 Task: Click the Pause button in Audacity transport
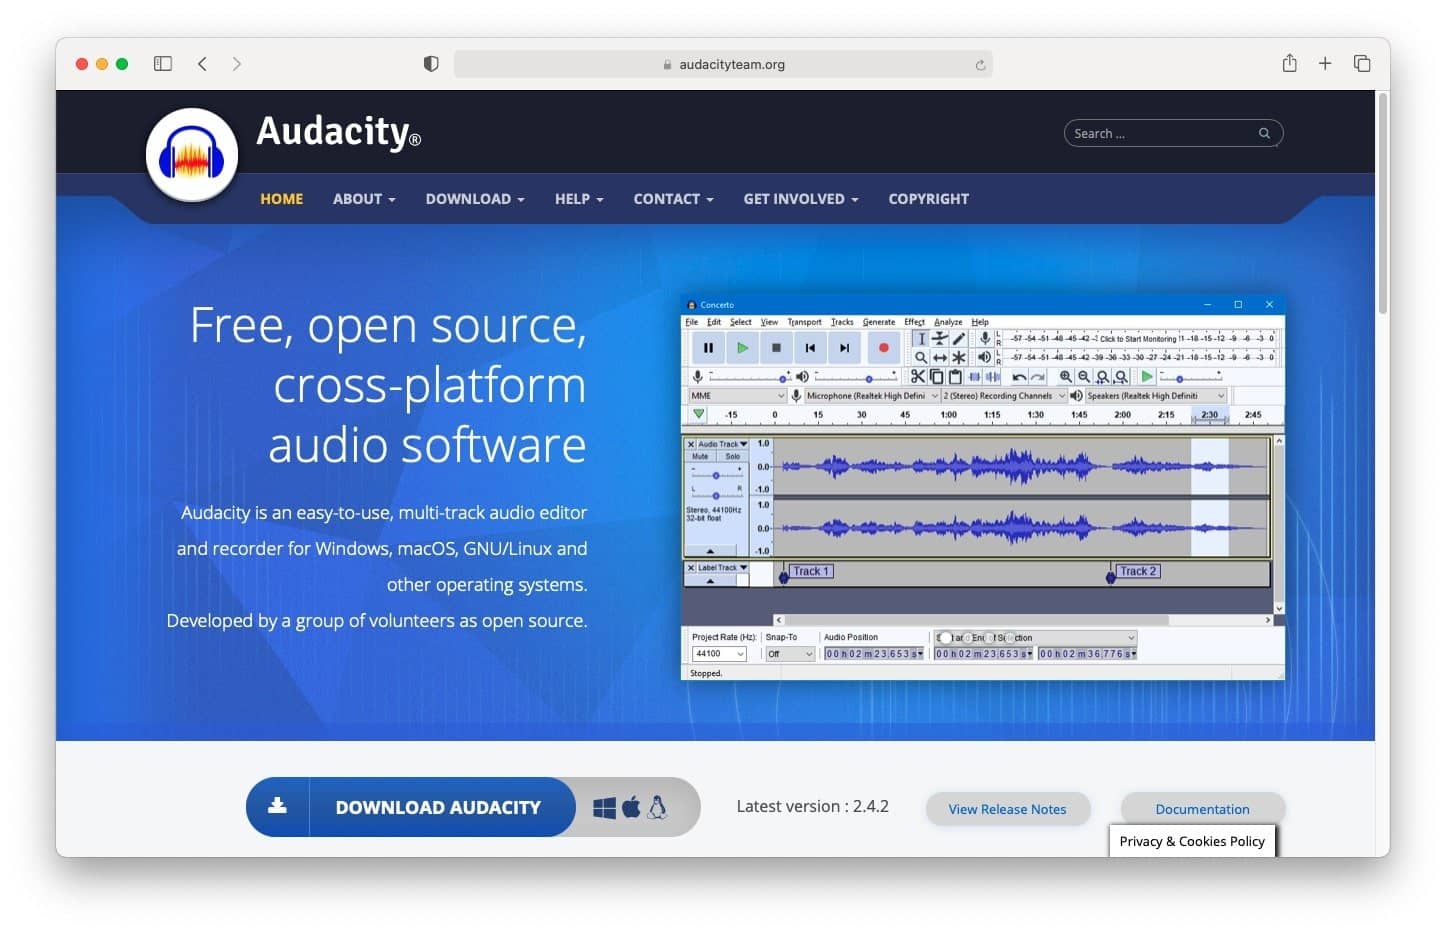point(708,348)
